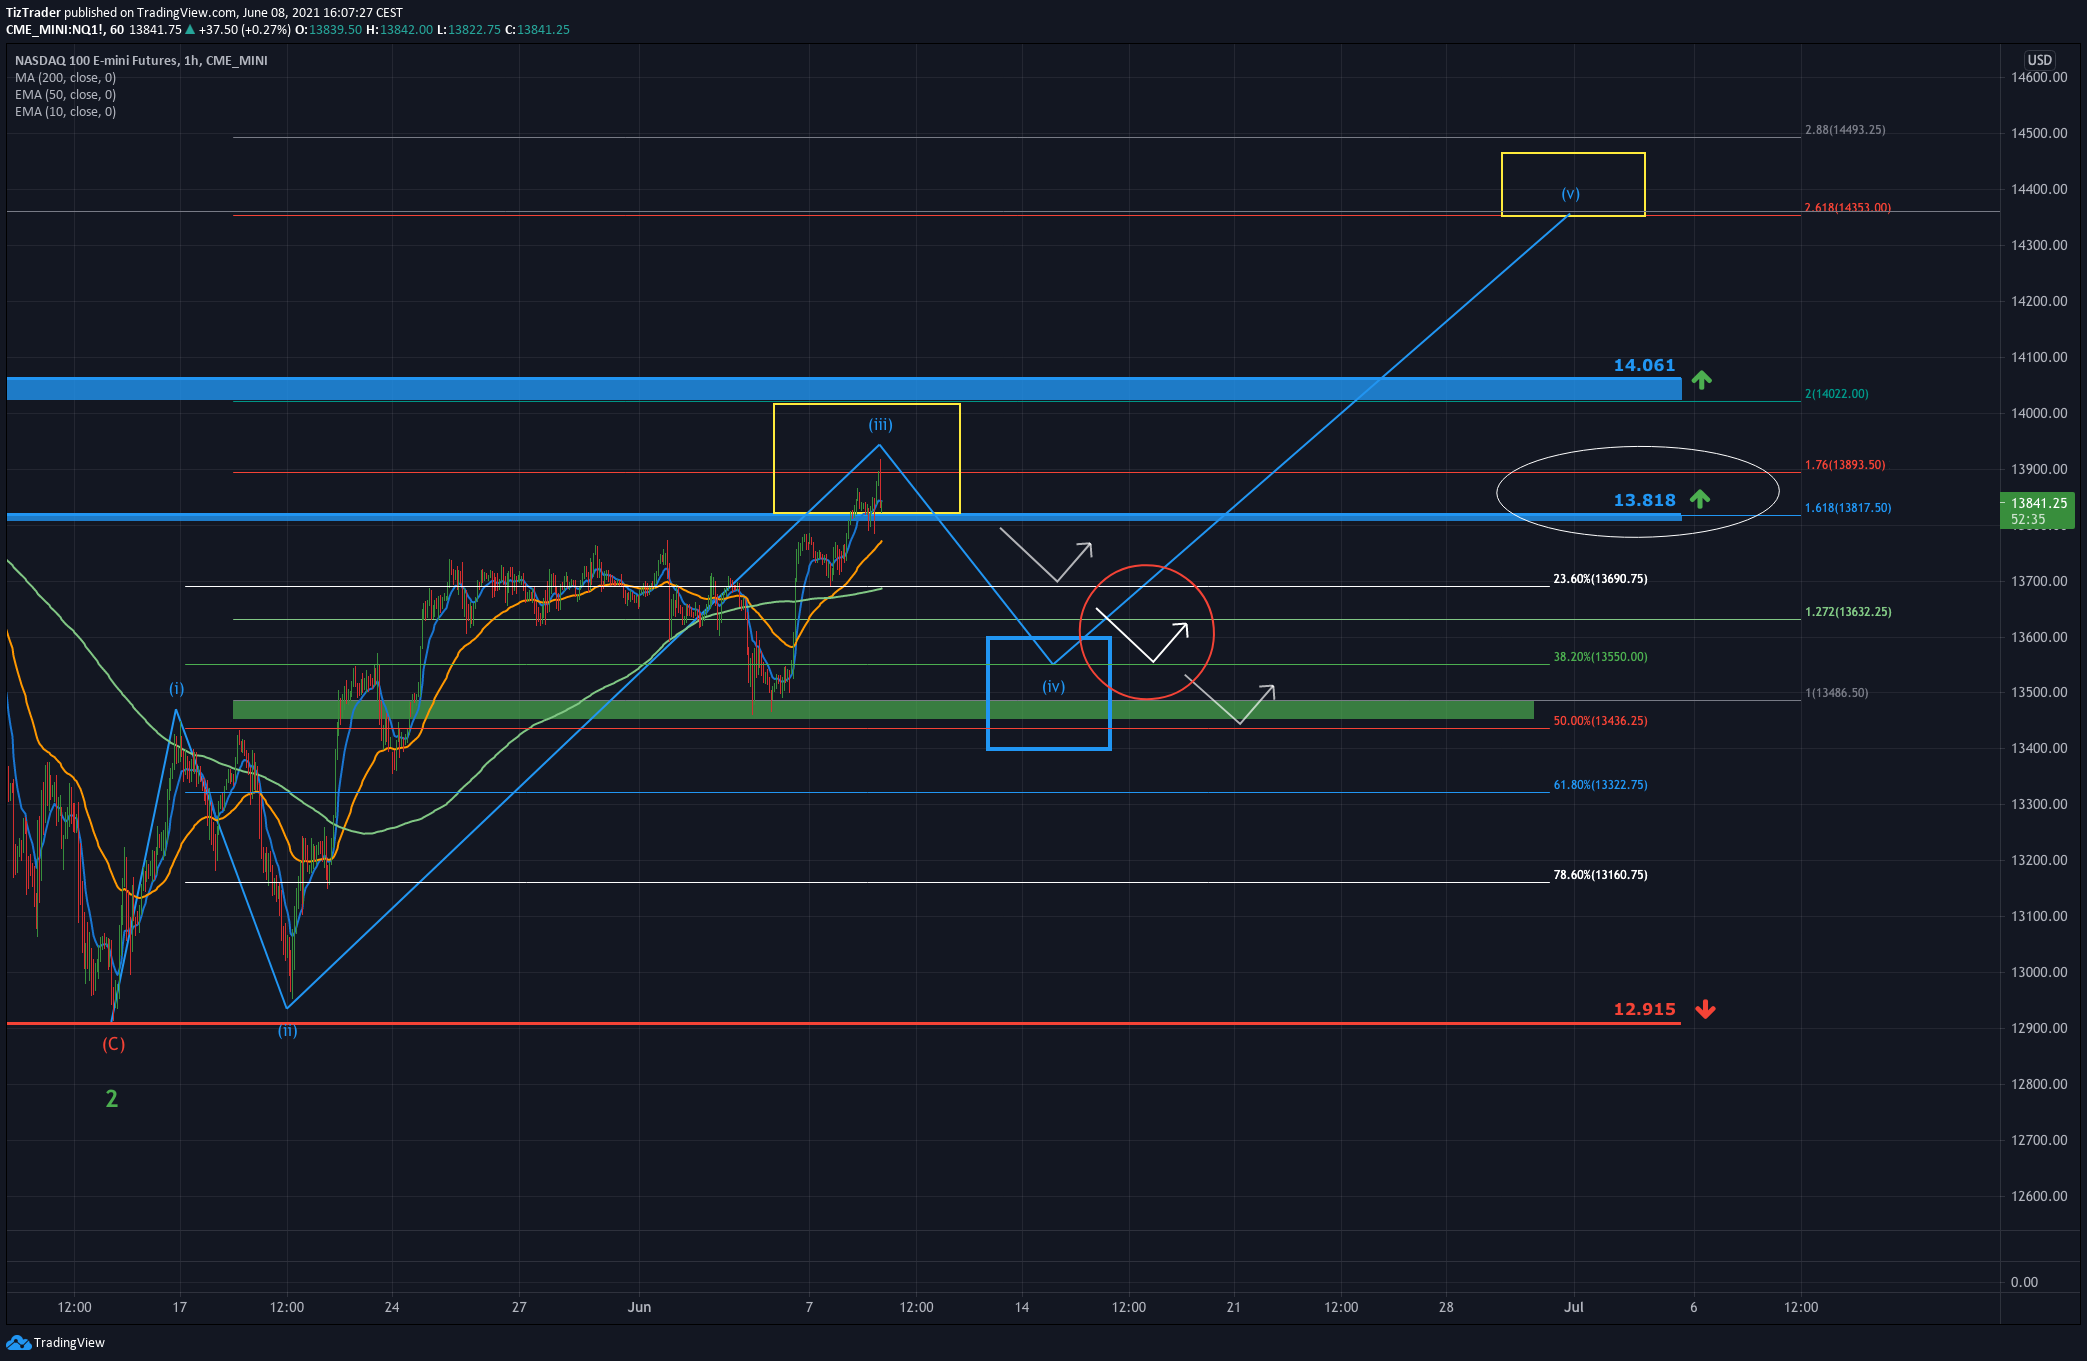Click the TizTrader author name
The width and height of the screenshot is (2087, 1361).
click(x=33, y=13)
